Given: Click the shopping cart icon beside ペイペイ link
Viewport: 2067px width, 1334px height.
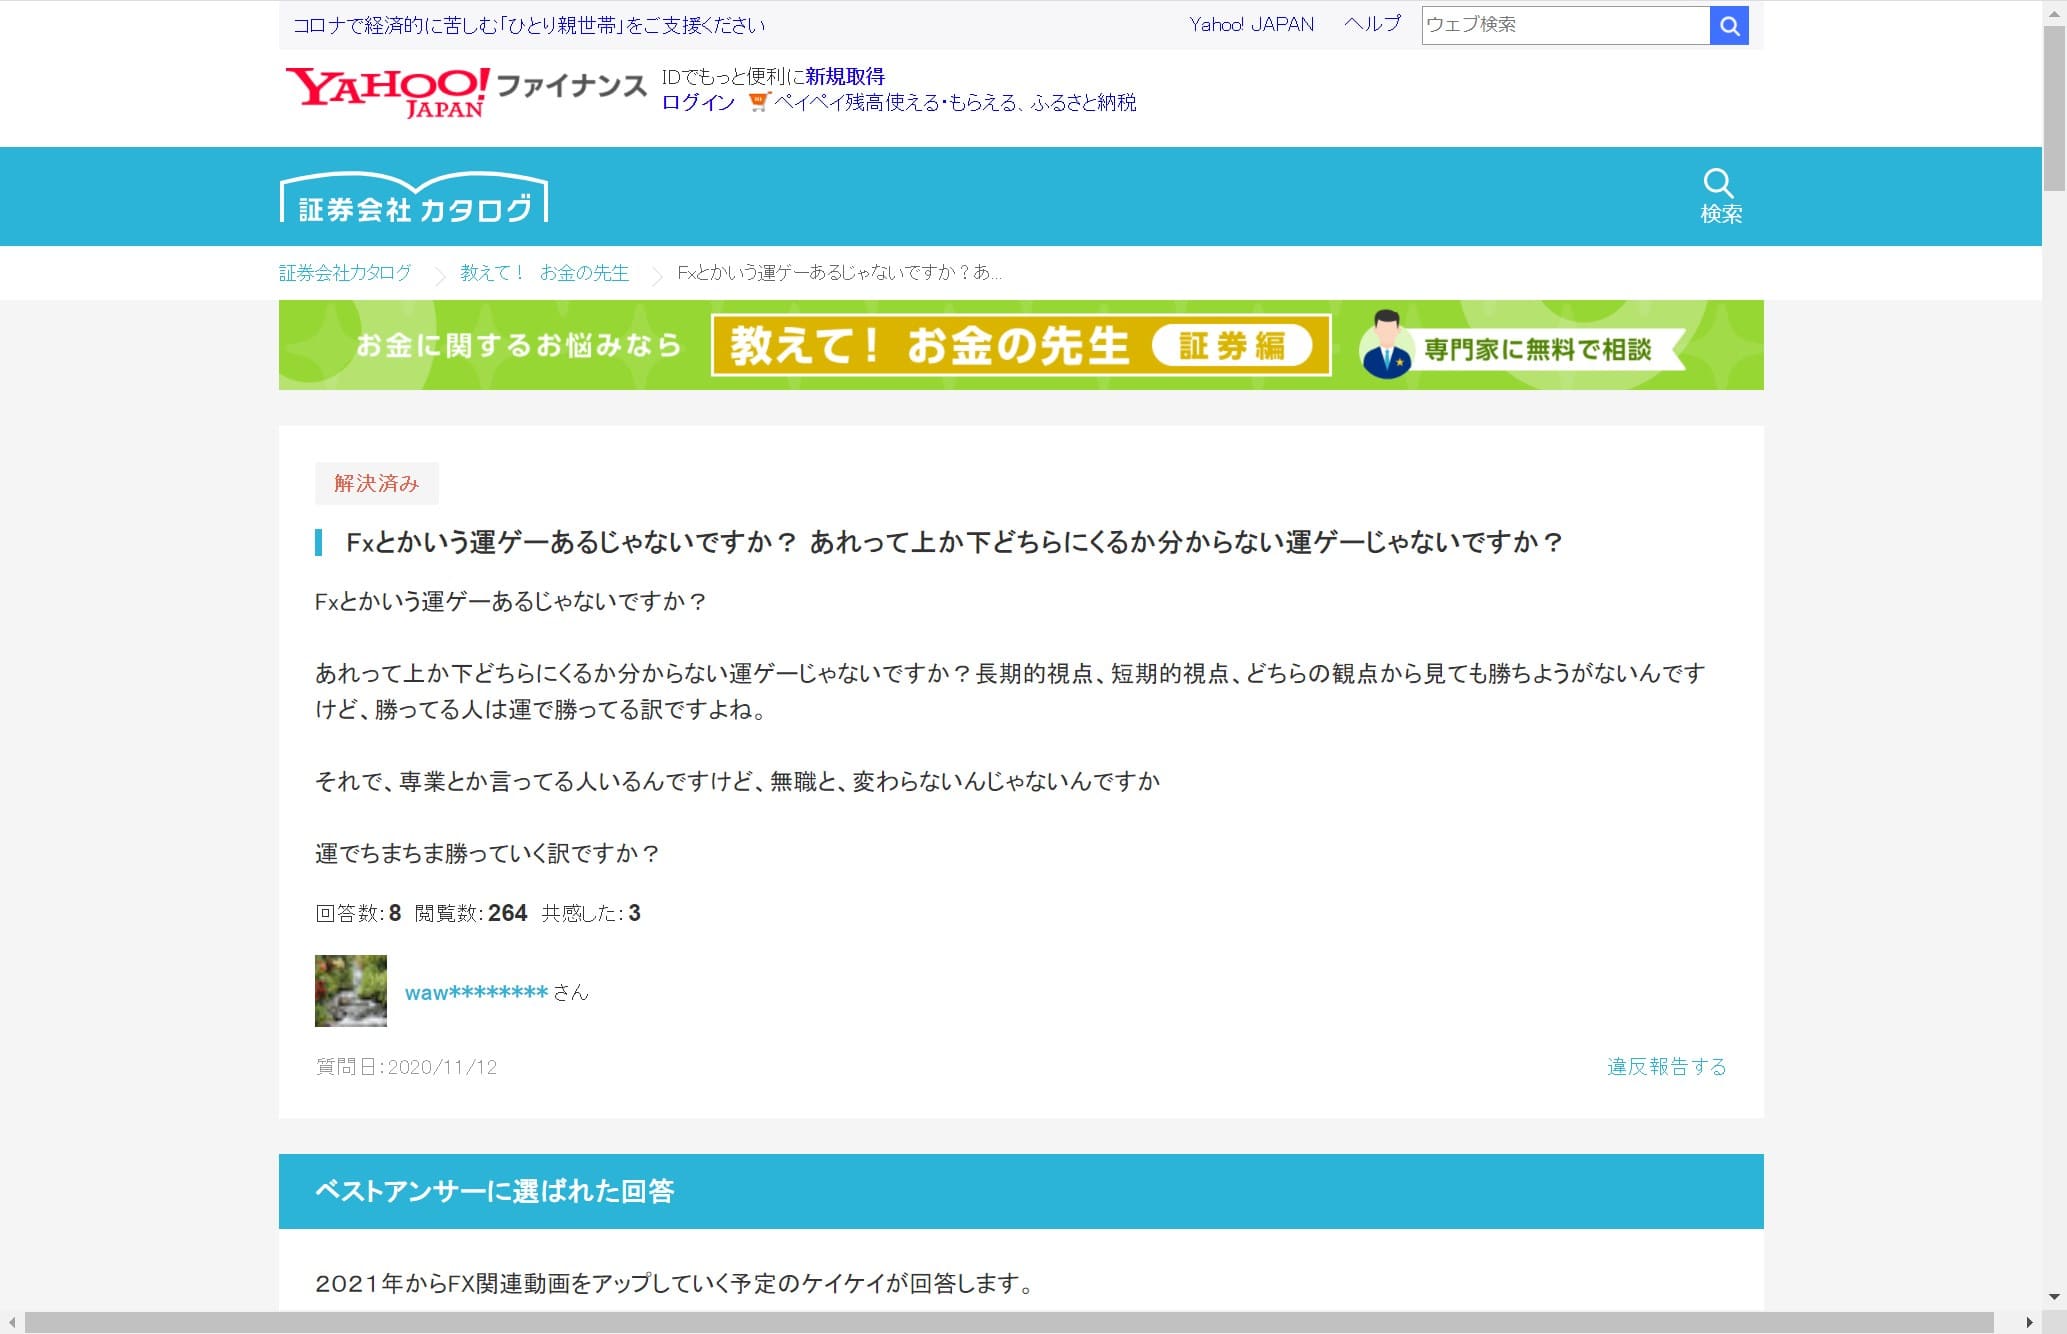Looking at the screenshot, I should 758,102.
